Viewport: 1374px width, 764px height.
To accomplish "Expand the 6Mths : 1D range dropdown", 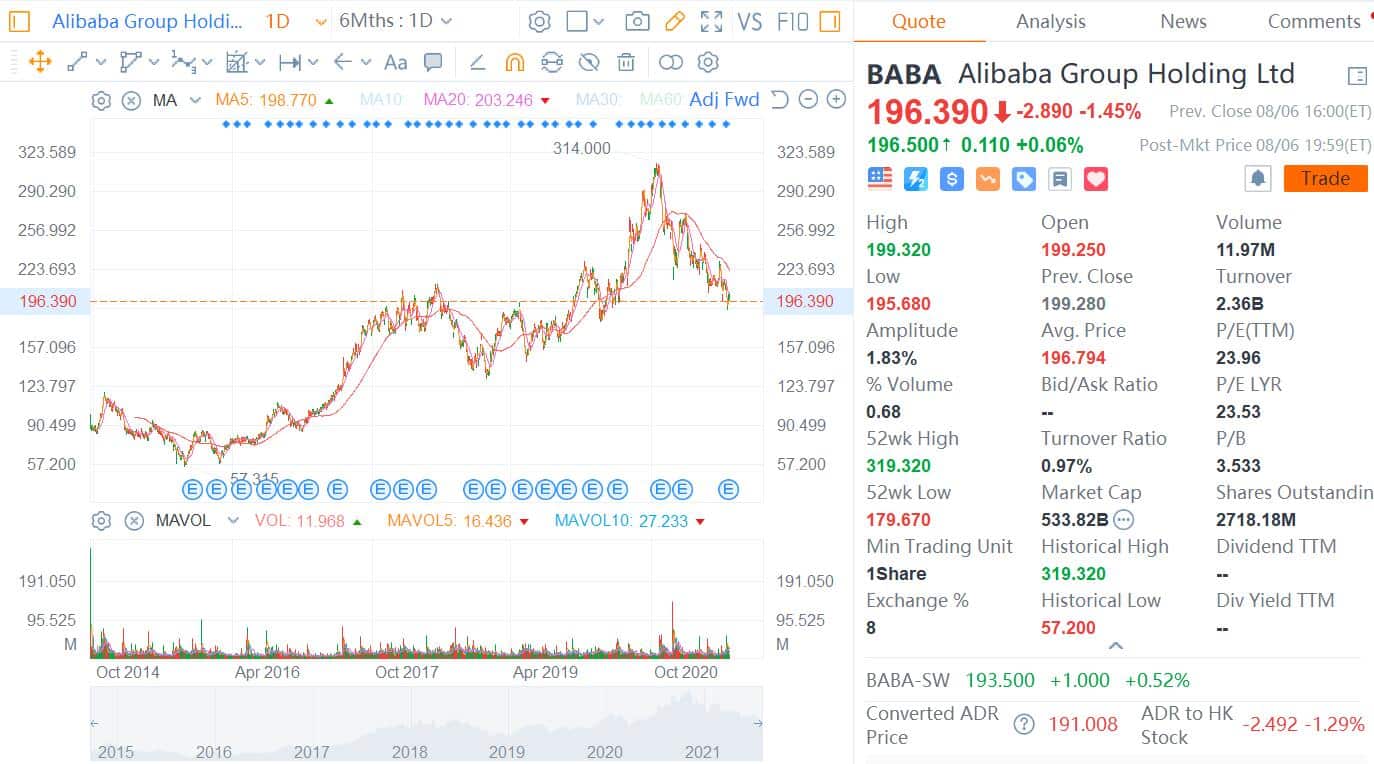I will [396, 21].
